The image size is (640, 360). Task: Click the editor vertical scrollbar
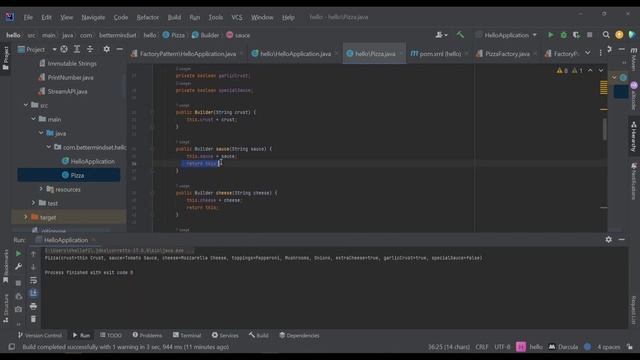click(604, 130)
